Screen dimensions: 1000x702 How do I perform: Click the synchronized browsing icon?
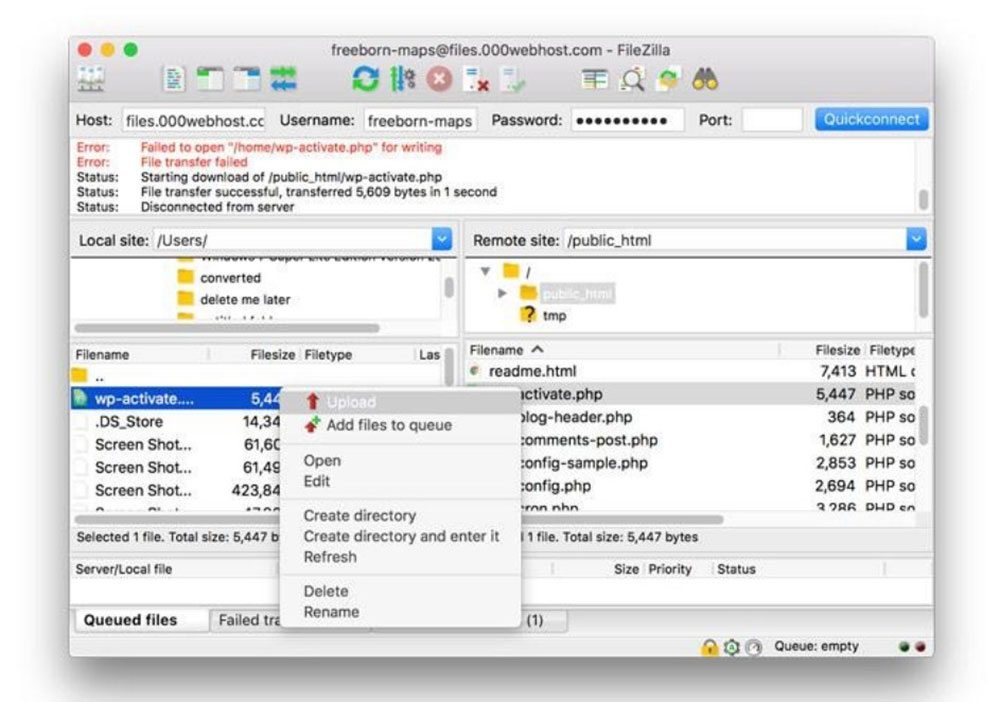668,80
